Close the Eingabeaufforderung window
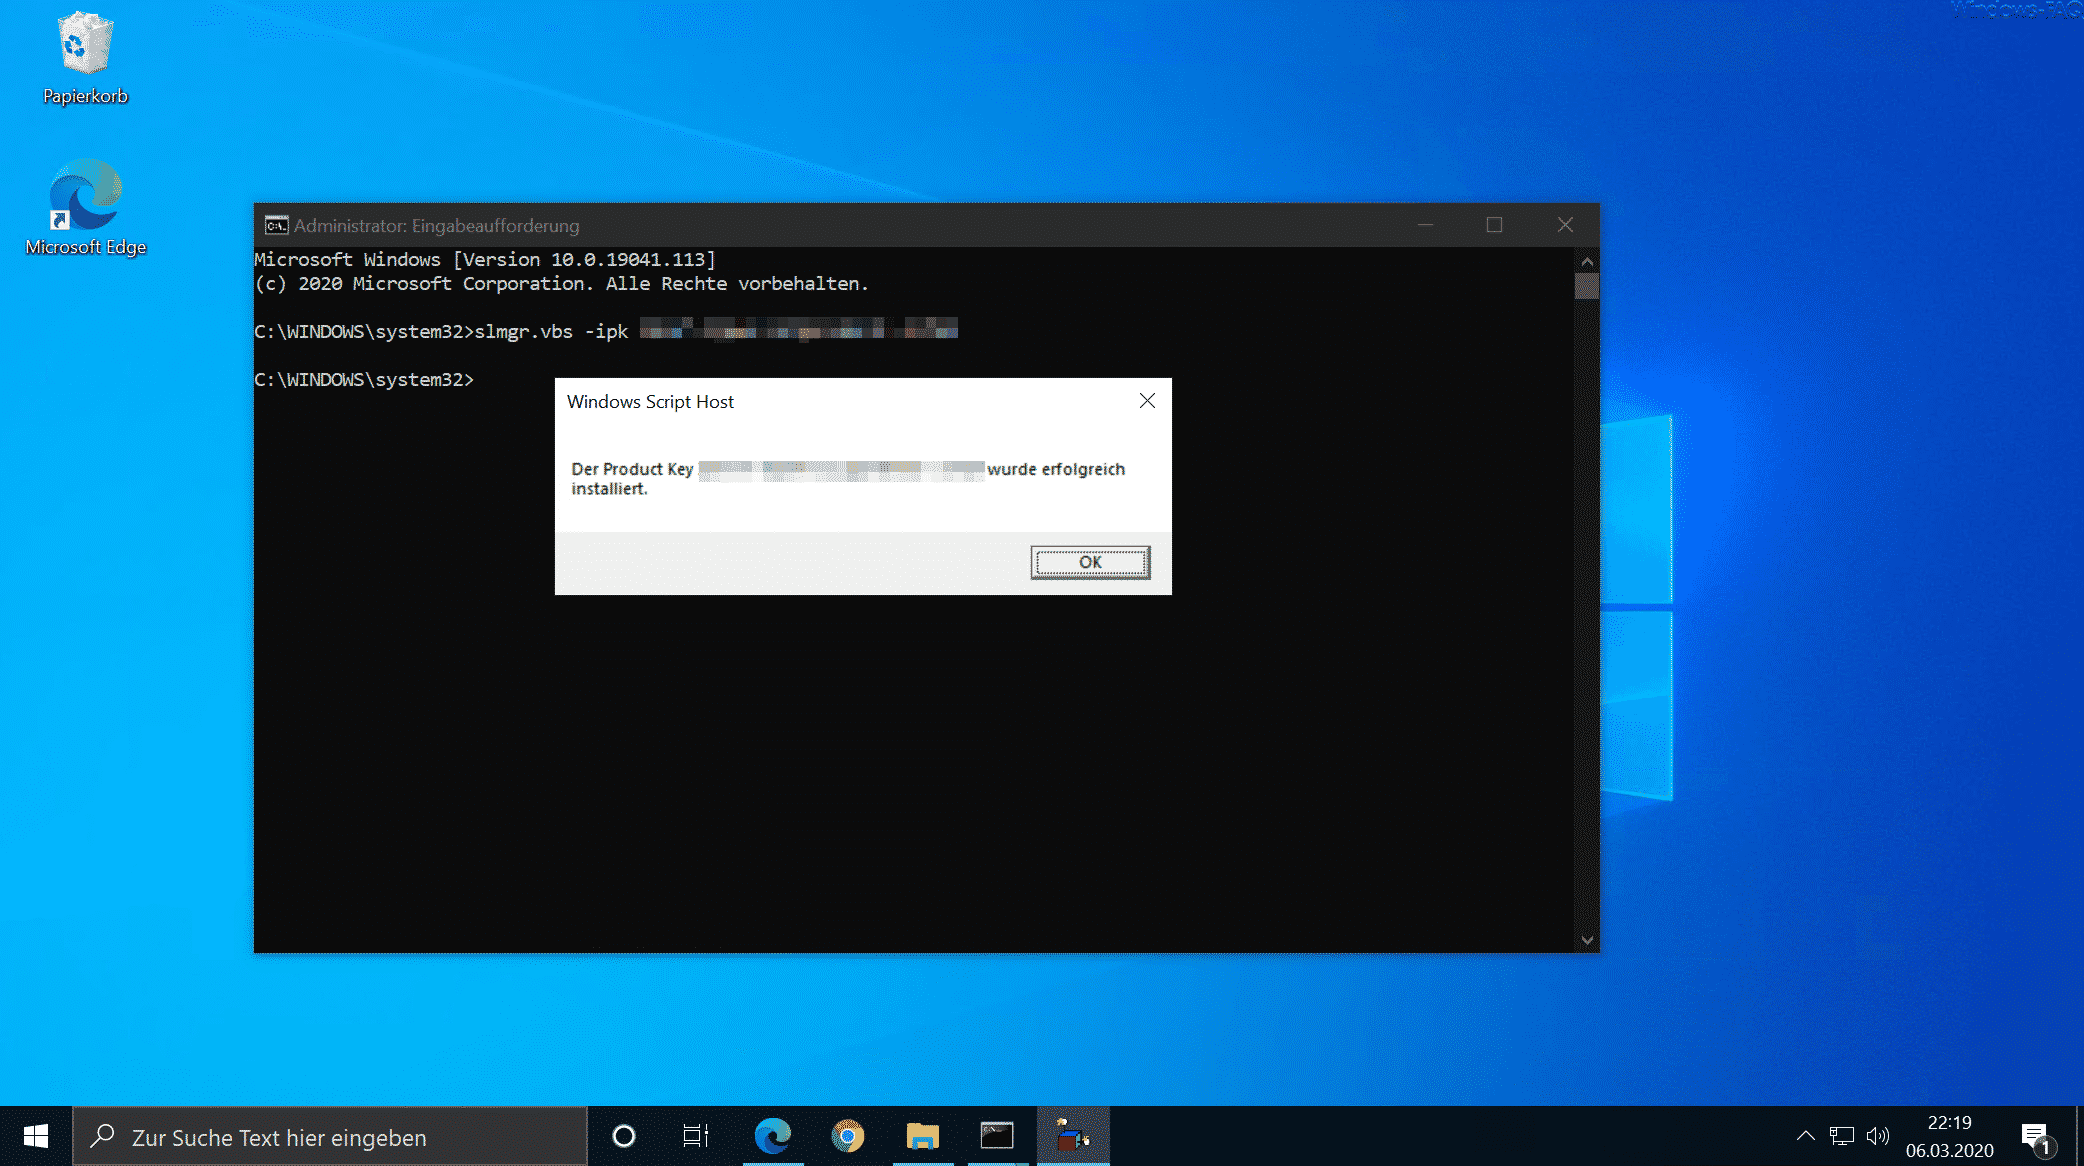 click(x=1565, y=225)
